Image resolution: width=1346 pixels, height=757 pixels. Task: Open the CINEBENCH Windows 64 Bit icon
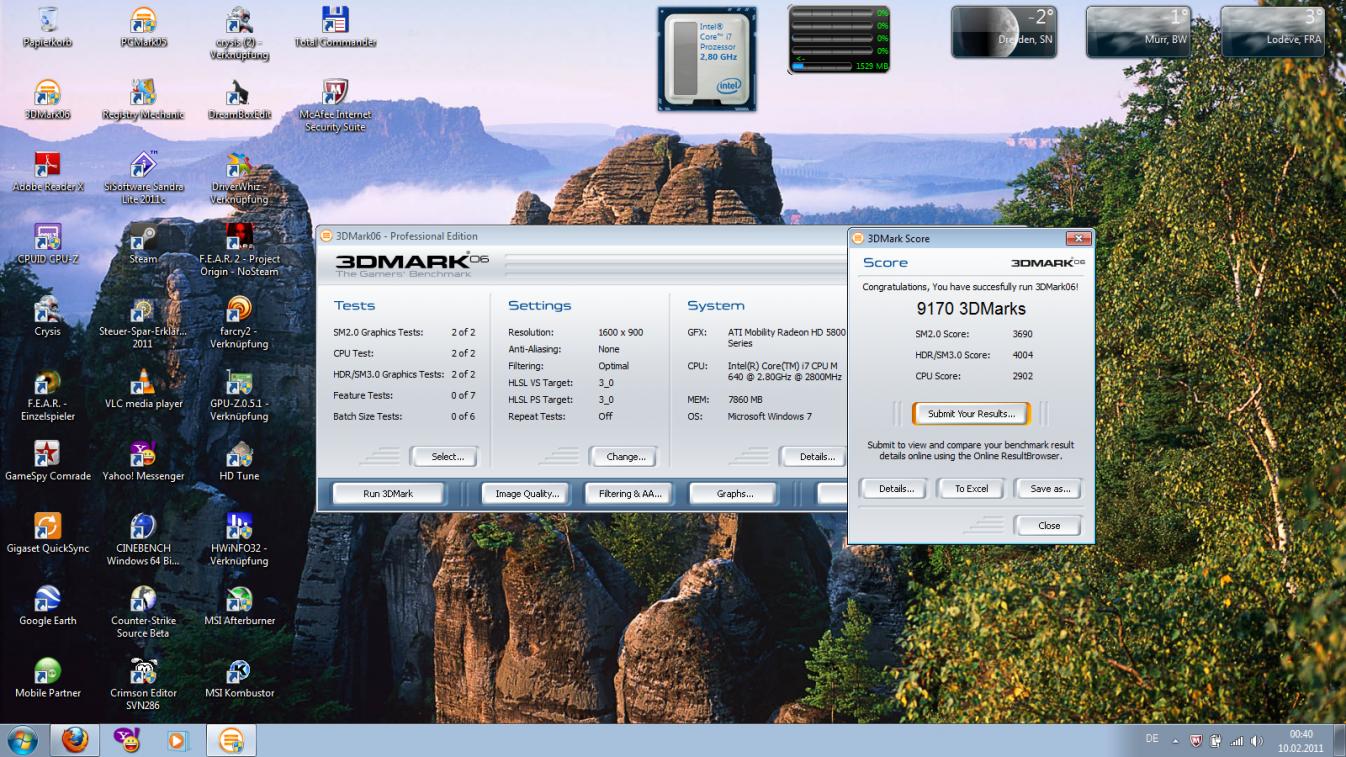[143, 538]
